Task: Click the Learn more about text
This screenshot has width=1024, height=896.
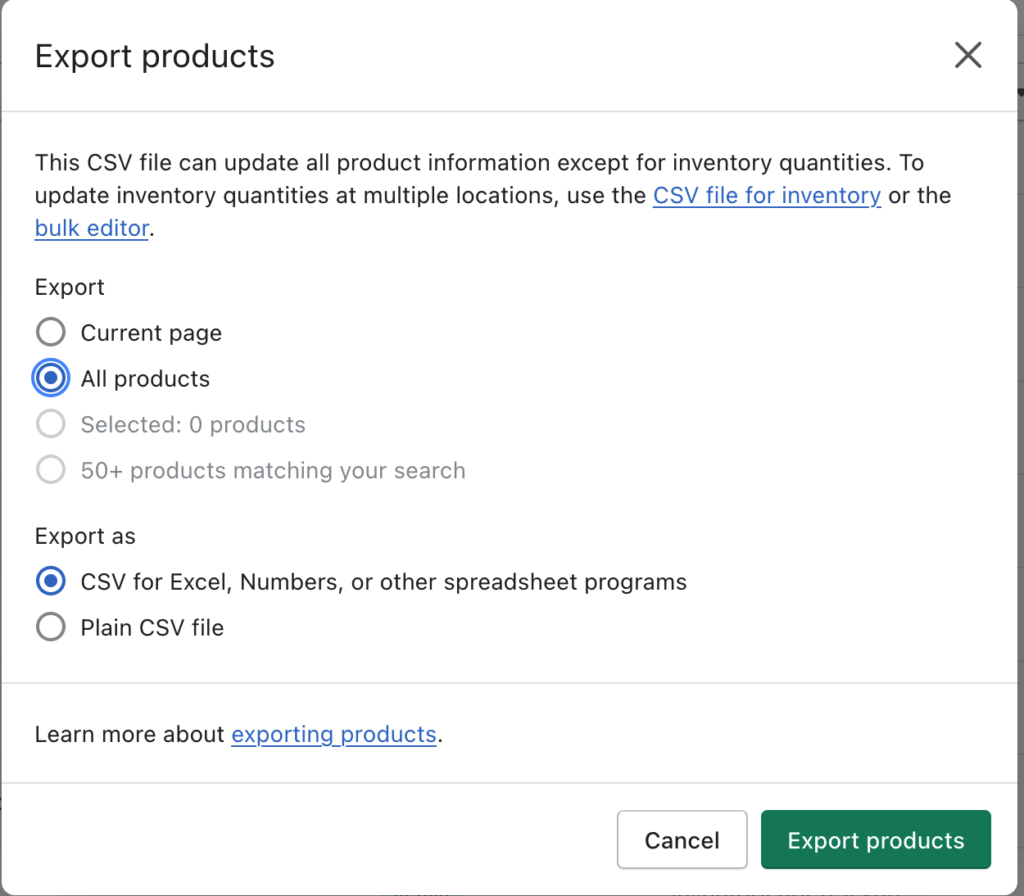Action: pos(129,734)
